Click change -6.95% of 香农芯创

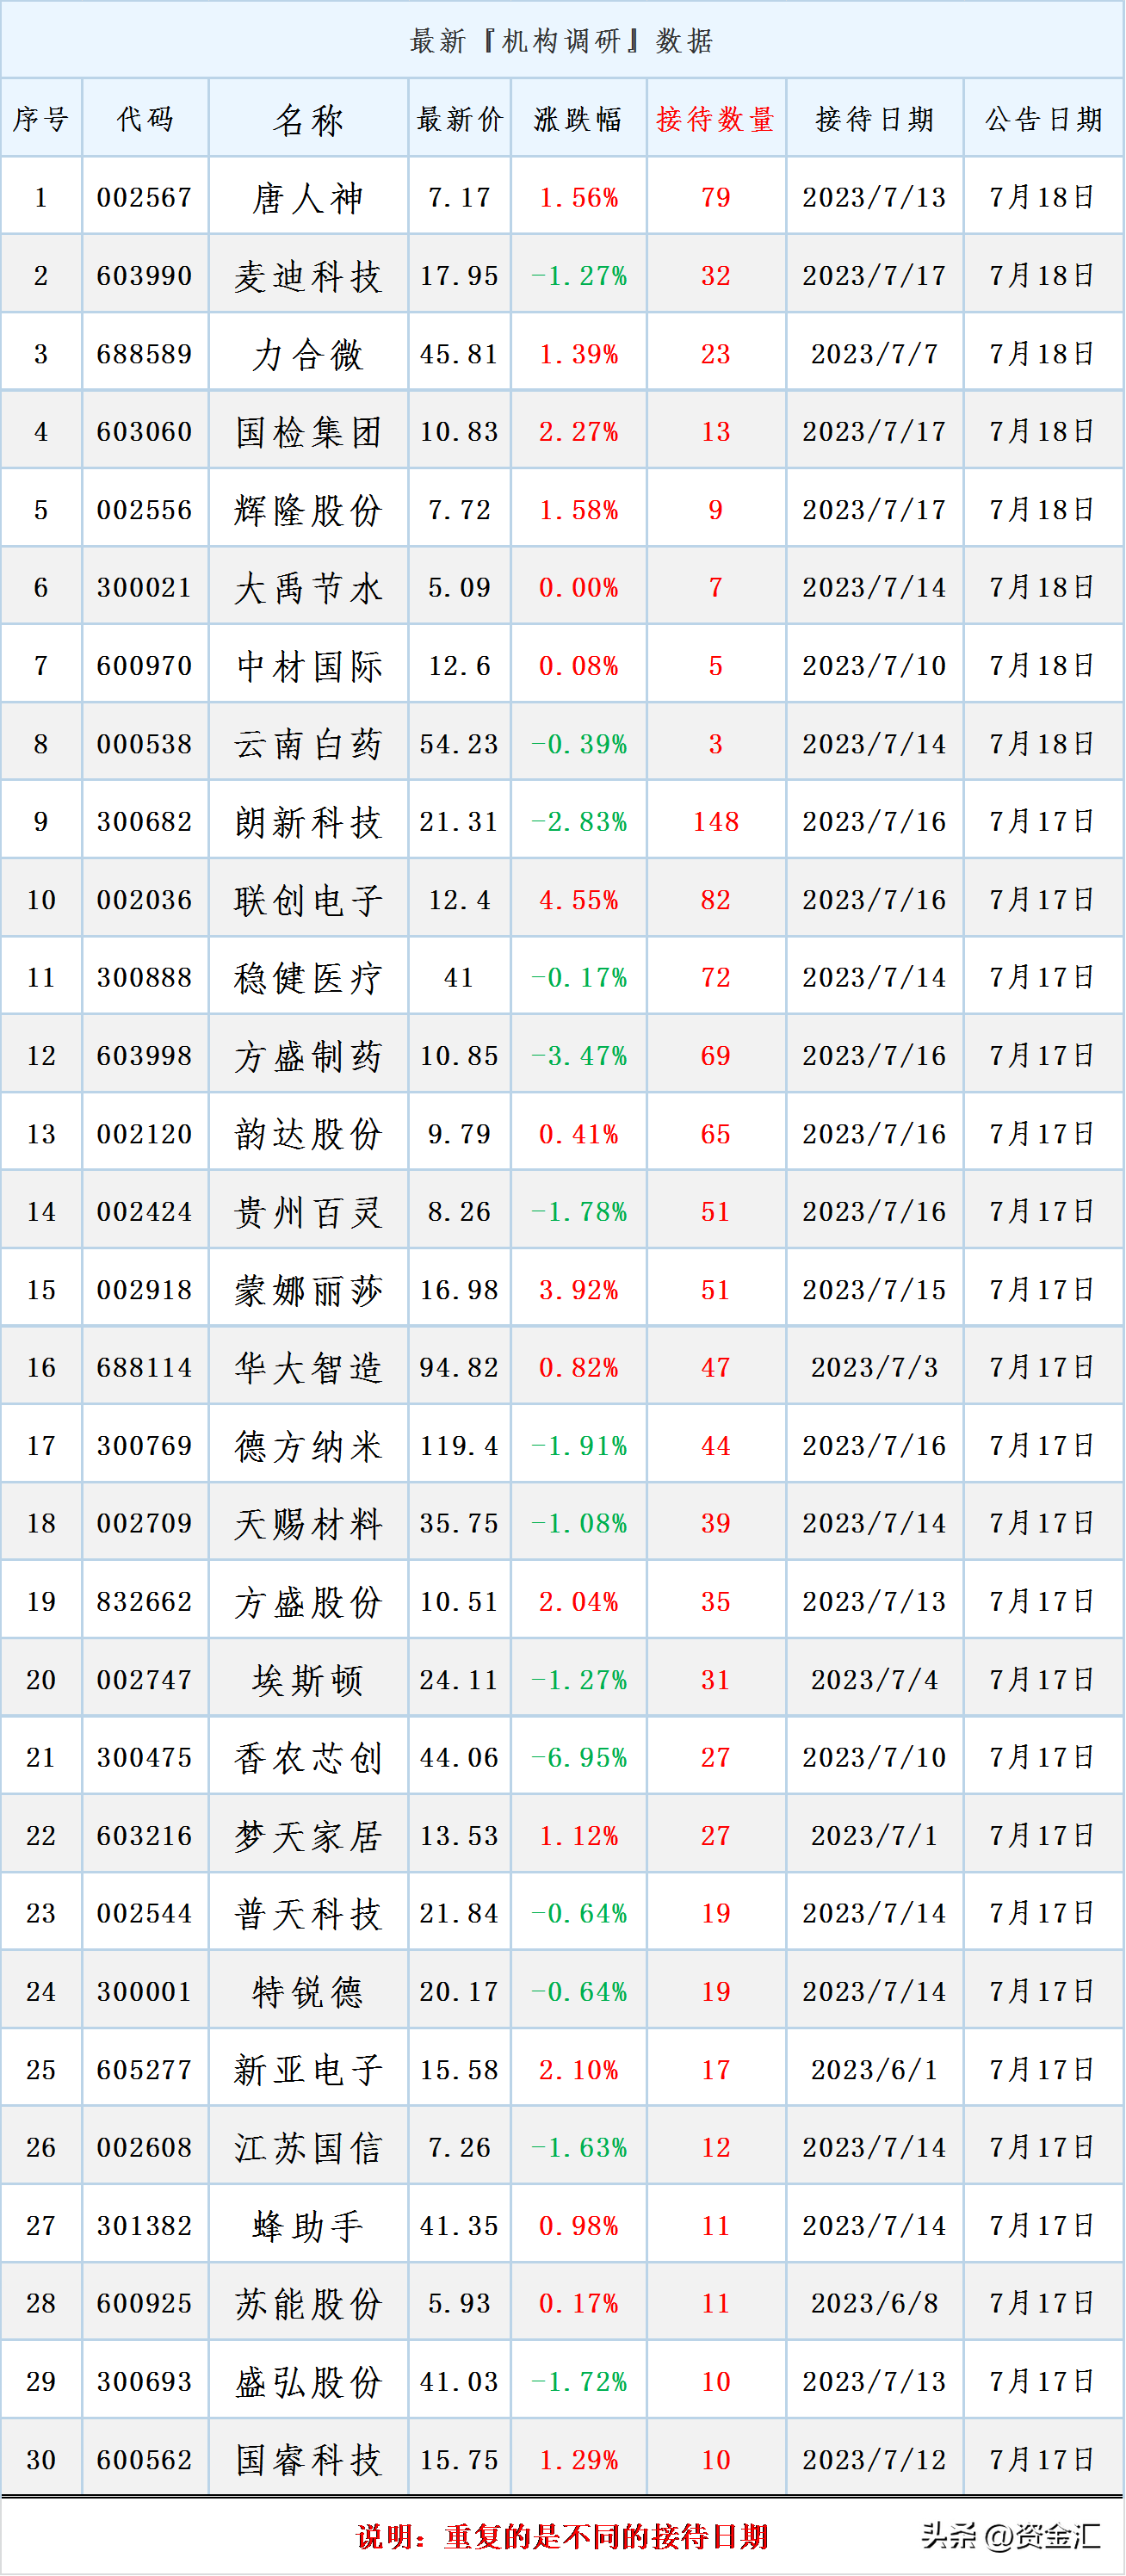pyautogui.click(x=579, y=1758)
